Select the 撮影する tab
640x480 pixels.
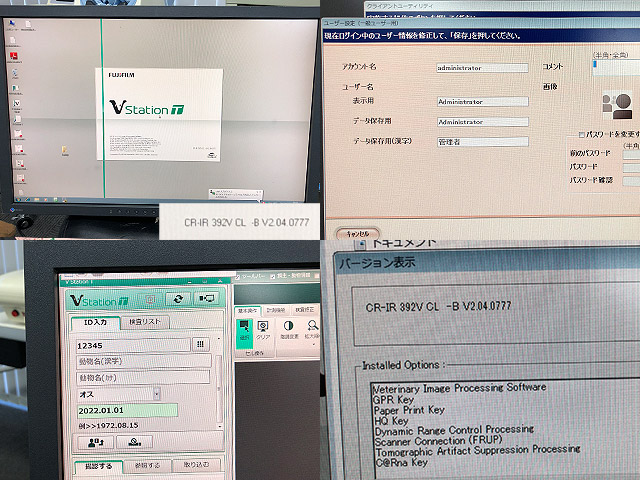99,466
